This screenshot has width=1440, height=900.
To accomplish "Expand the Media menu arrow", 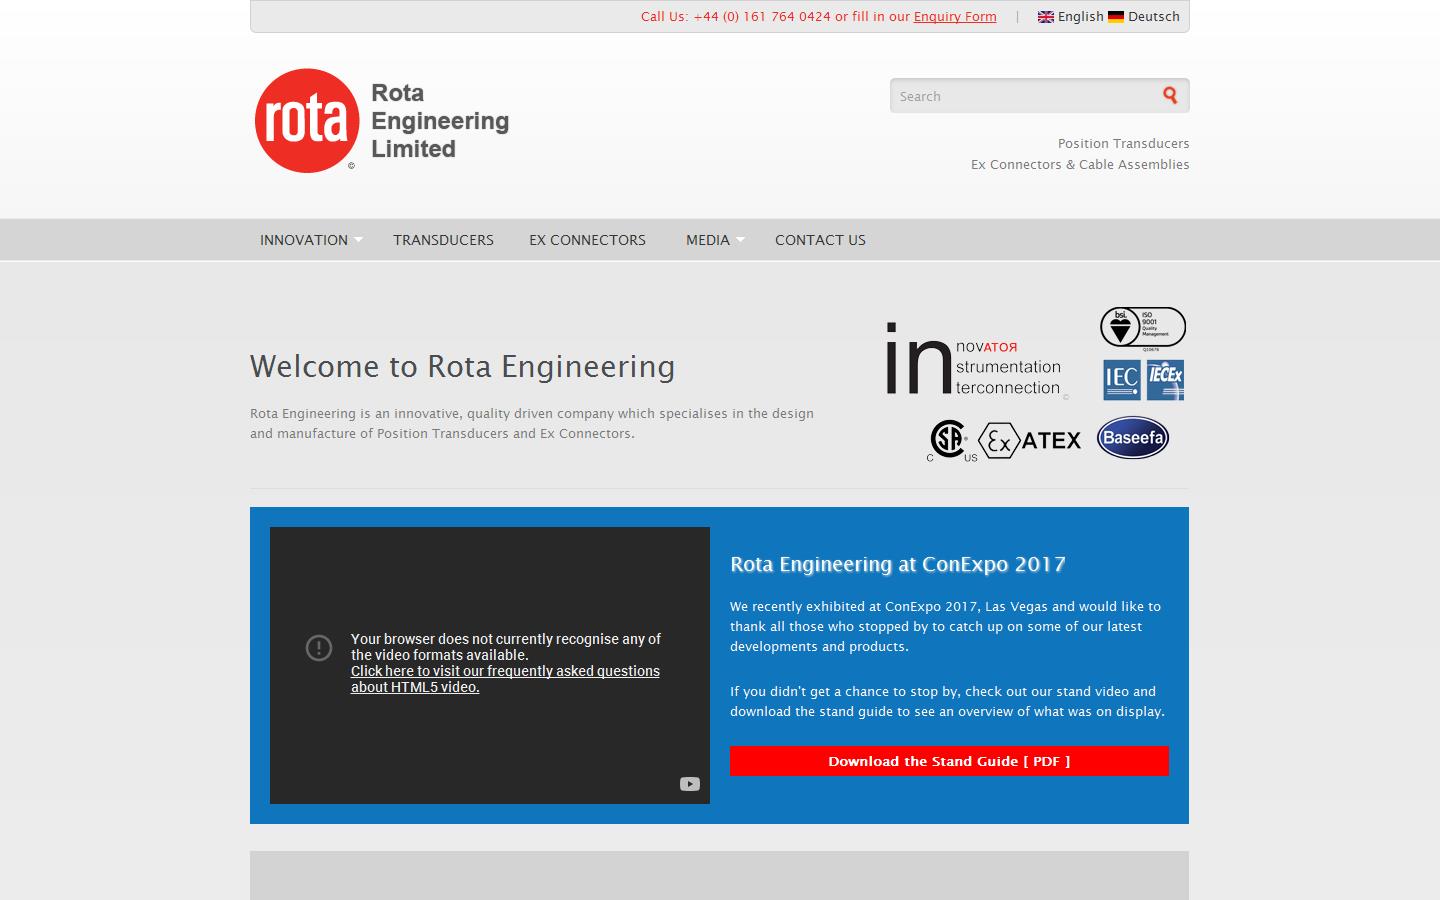I will [740, 240].
